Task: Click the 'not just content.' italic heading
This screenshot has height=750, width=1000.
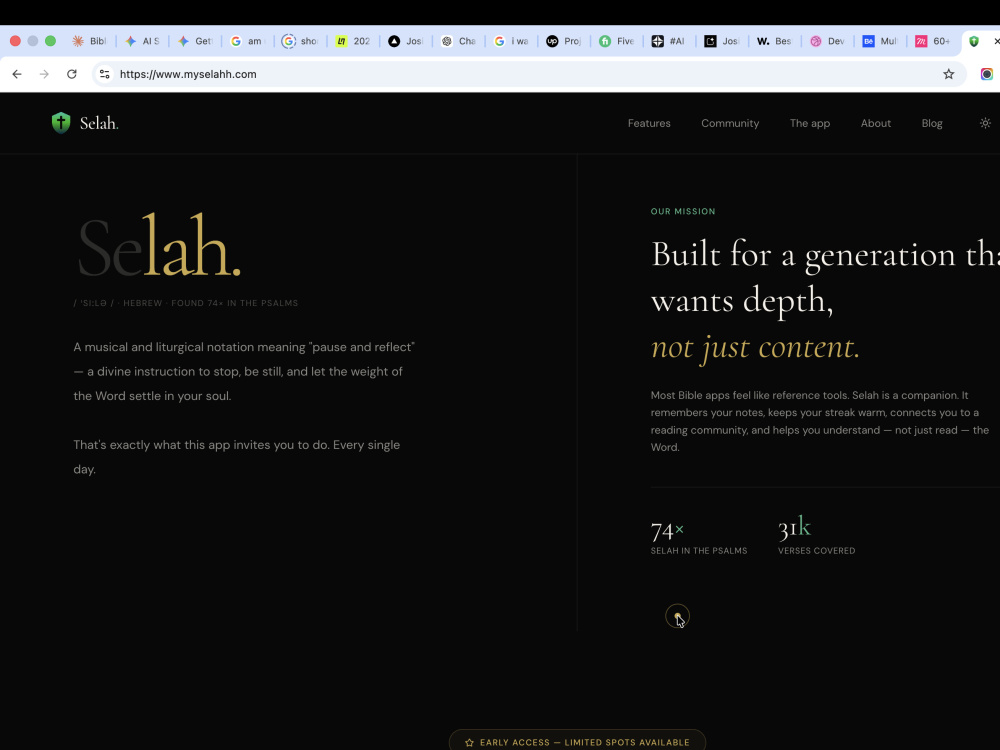Action: [755, 348]
